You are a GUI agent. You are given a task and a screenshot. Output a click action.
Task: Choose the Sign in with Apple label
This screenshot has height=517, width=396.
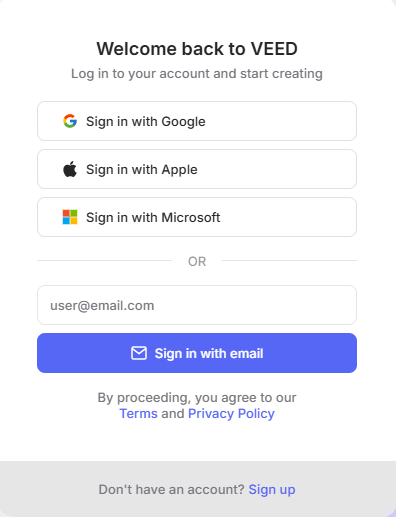tap(142, 170)
